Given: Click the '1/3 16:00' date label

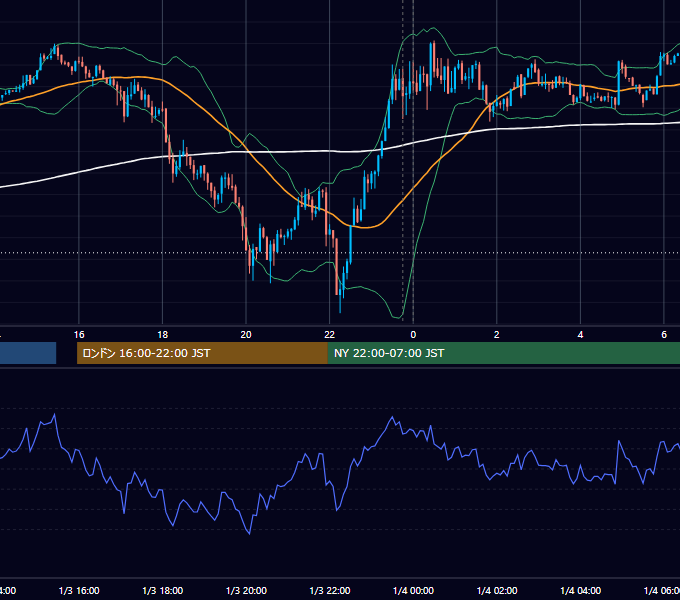Looking at the screenshot, I should 79,590.
